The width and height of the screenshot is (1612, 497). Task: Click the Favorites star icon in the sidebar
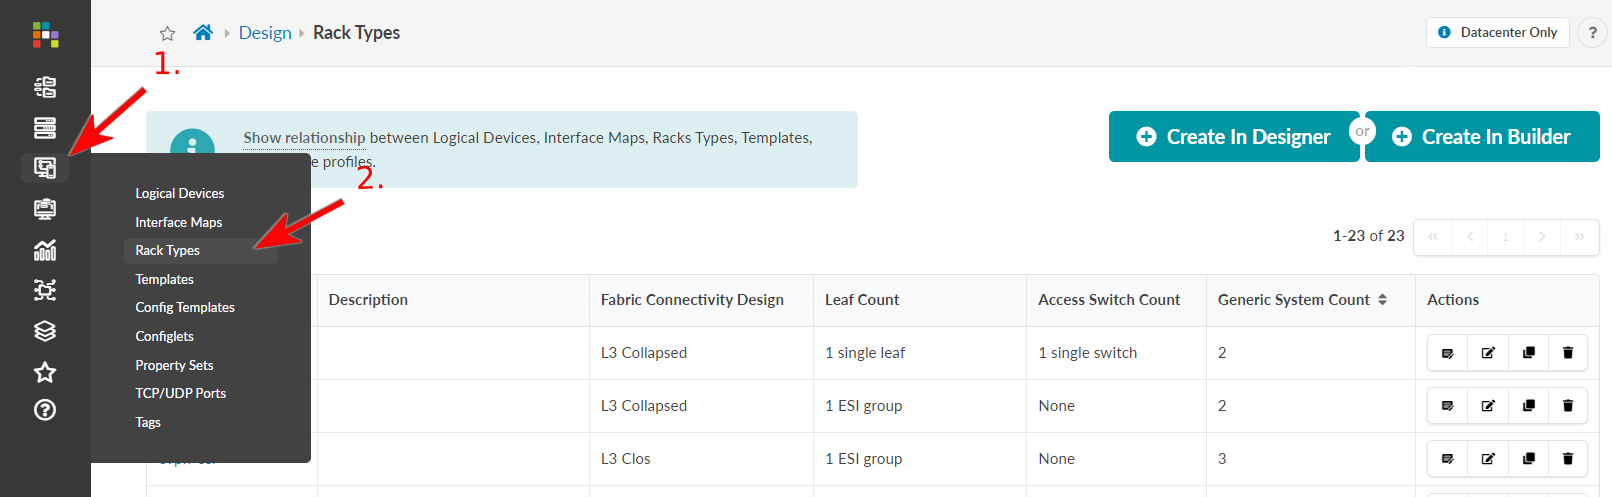click(45, 372)
